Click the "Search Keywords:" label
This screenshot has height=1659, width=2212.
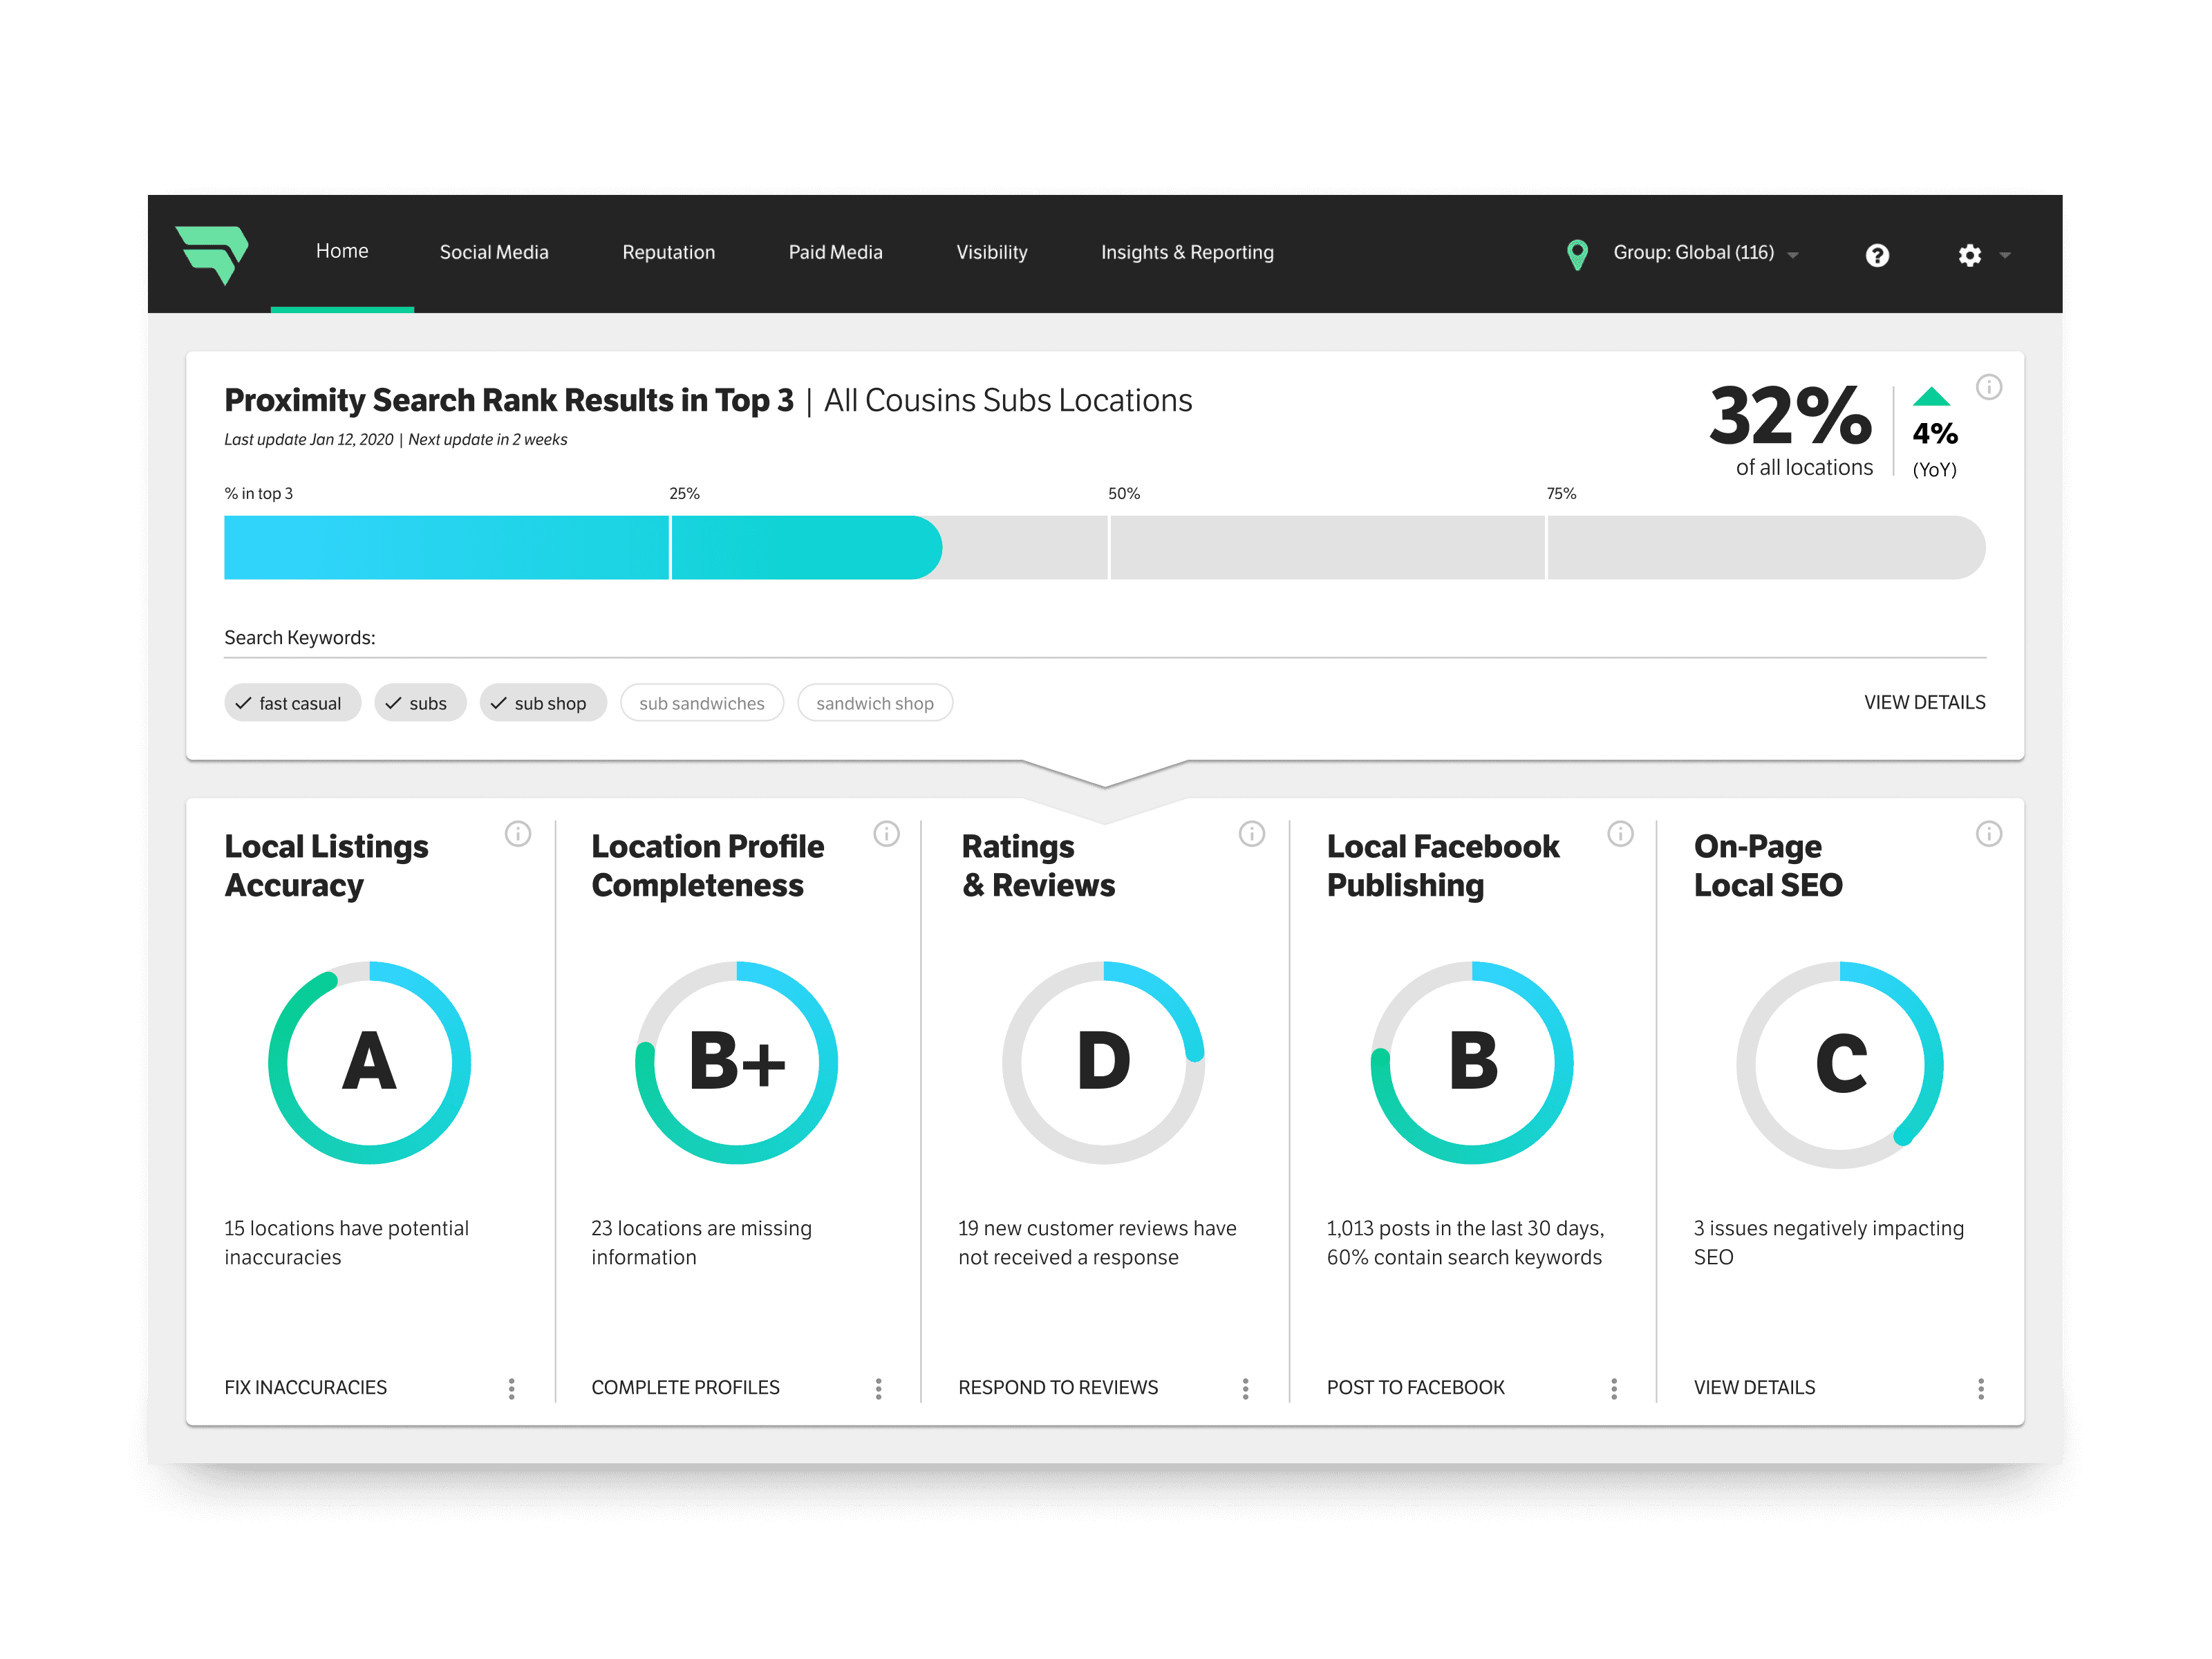tap(300, 637)
